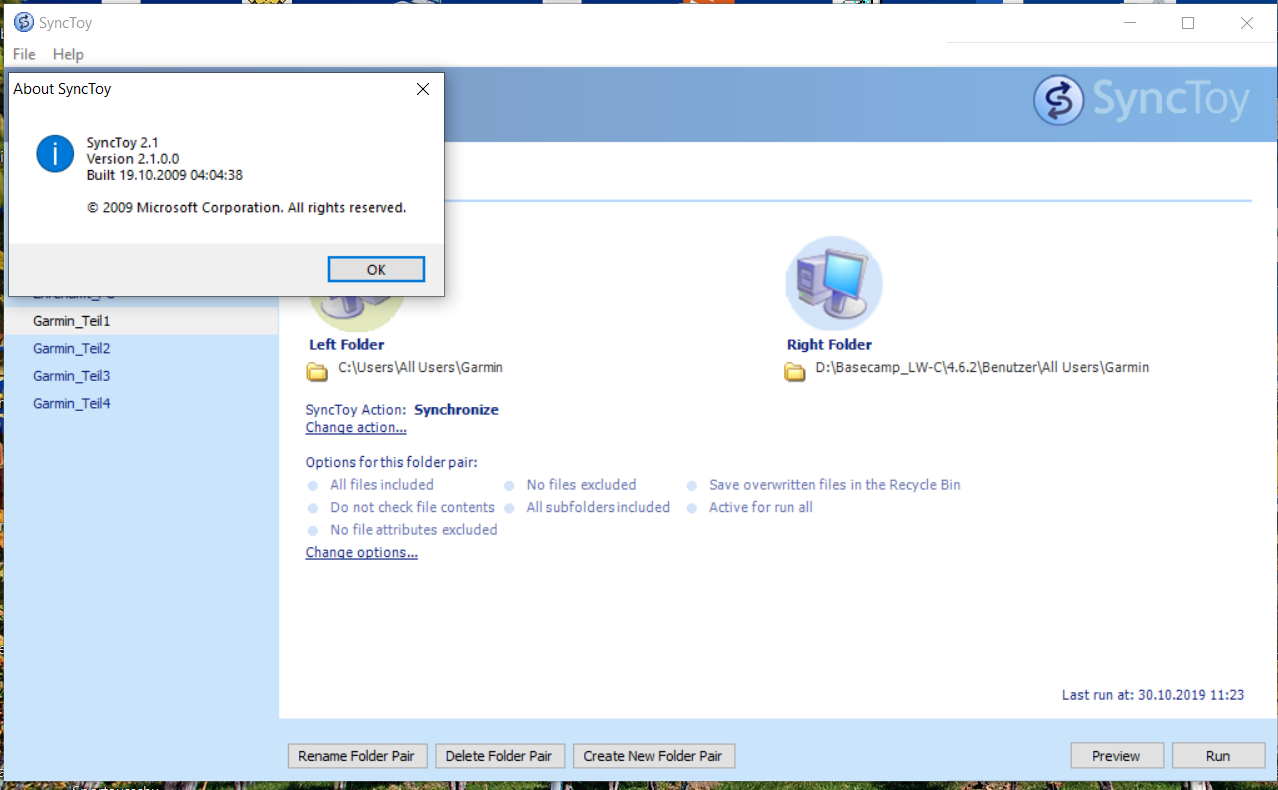The image size is (1278, 790).
Task: Run the selected folder pair
Action: click(1218, 756)
